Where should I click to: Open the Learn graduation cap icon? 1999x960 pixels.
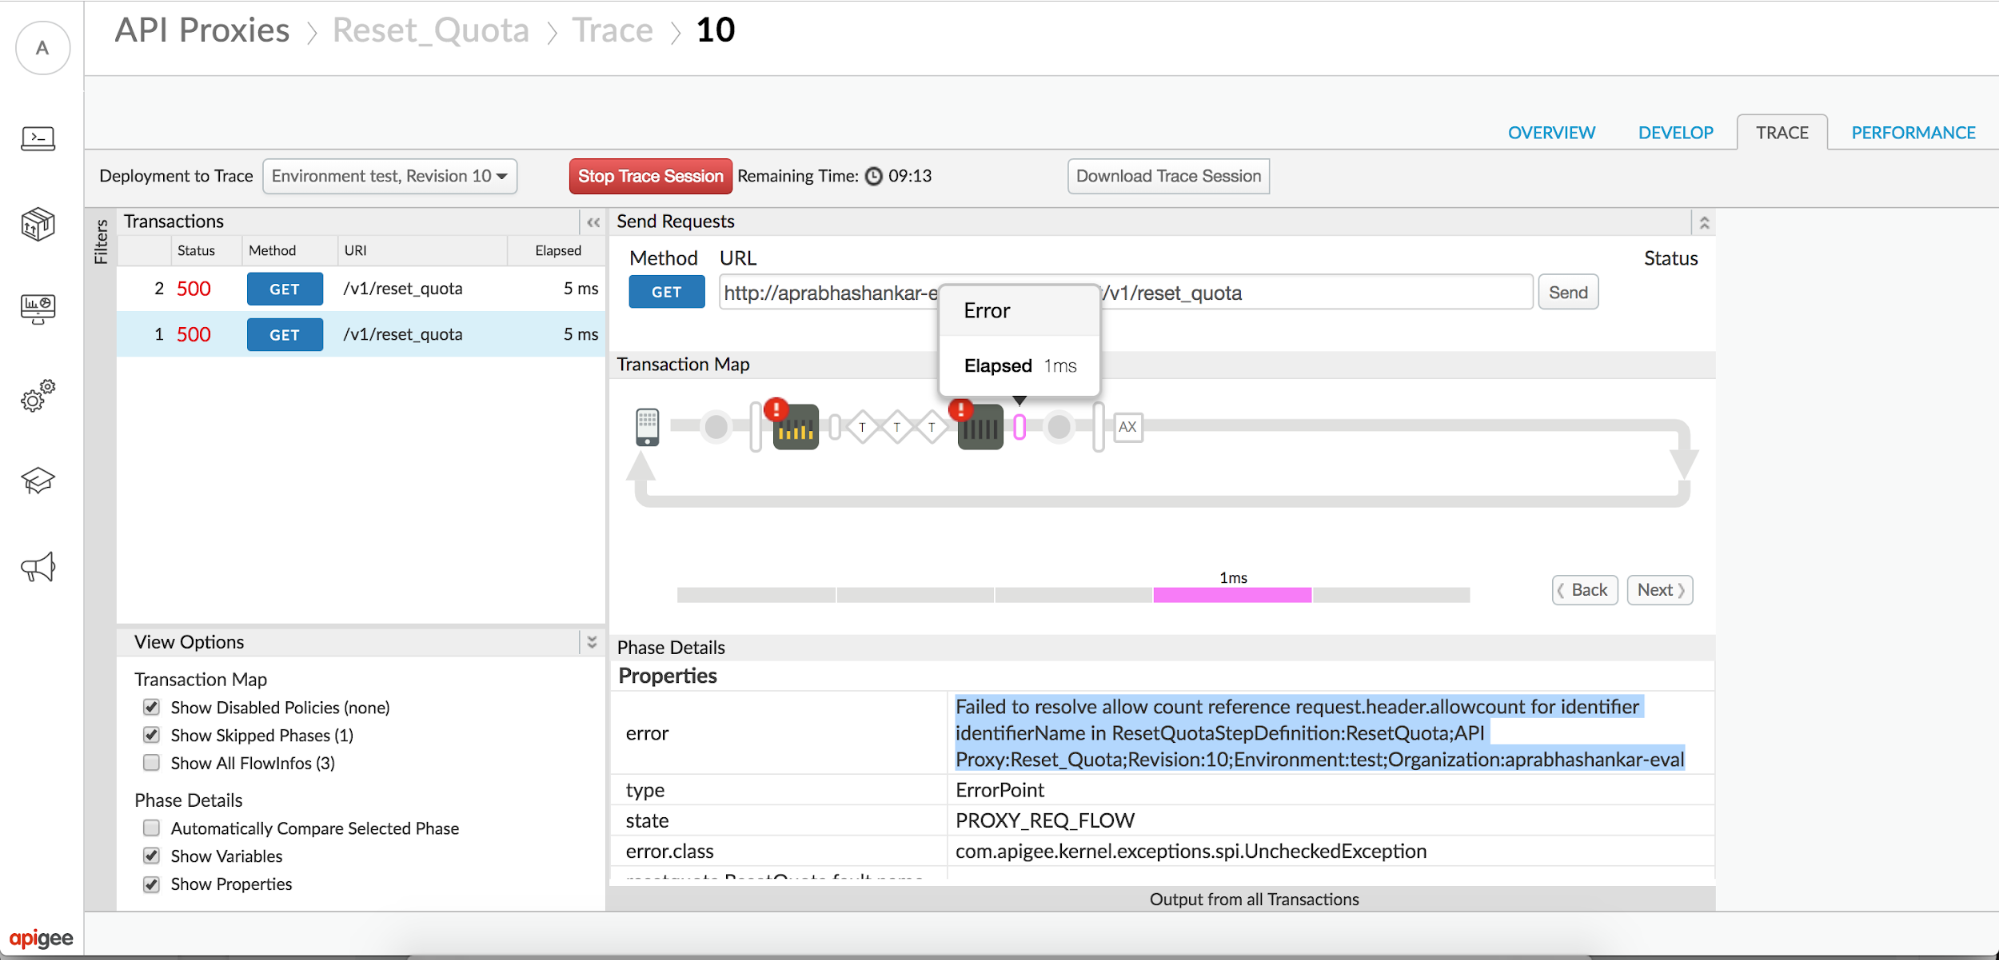(38, 481)
